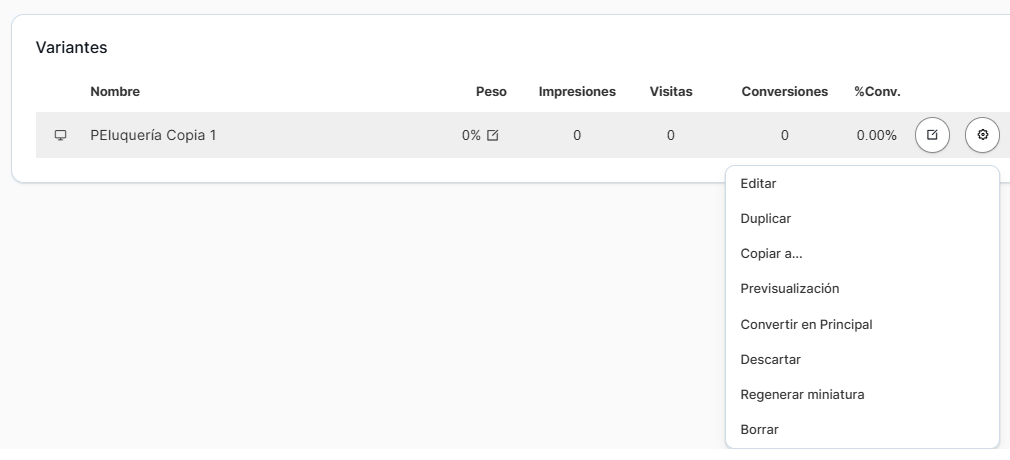The height and width of the screenshot is (460, 1010).
Task: Click the edit weight icon next to 0%
Action: (492, 135)
